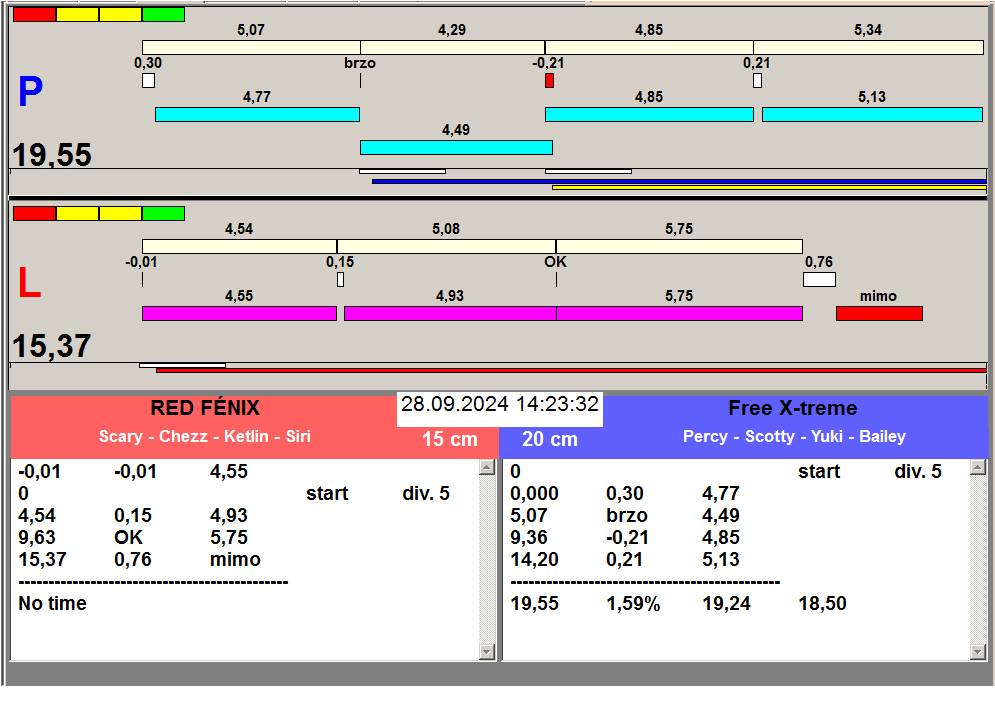The width and height of the screenshot is (995, 716).
Task: Click the Percy - Scotty - Yuki - Bailey lineup
Action: click(794, 437)
